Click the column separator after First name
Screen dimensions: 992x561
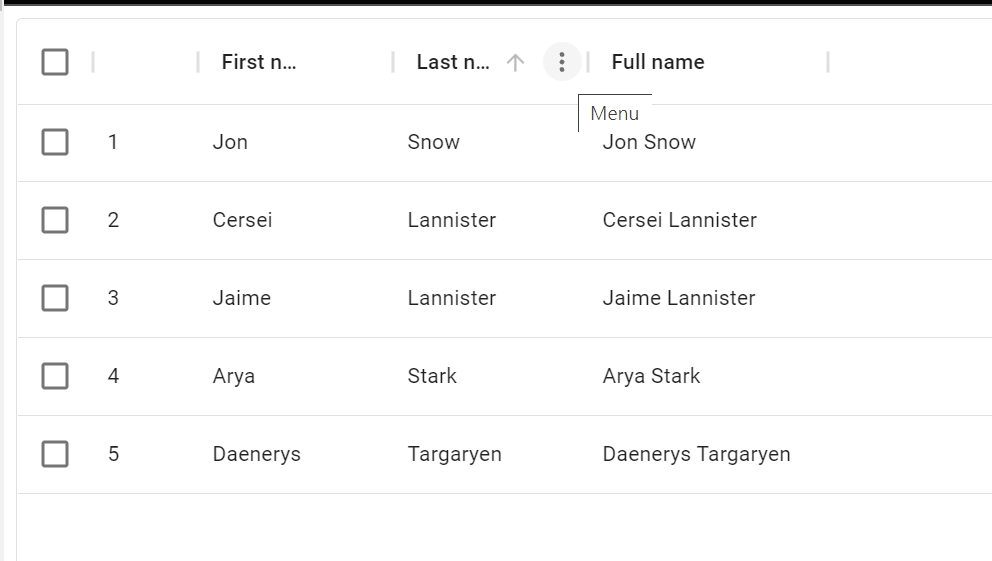[393, 62]
